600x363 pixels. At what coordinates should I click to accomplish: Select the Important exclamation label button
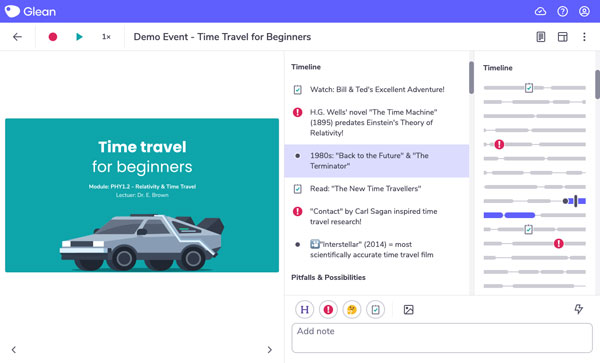click(x=328, y=309)
